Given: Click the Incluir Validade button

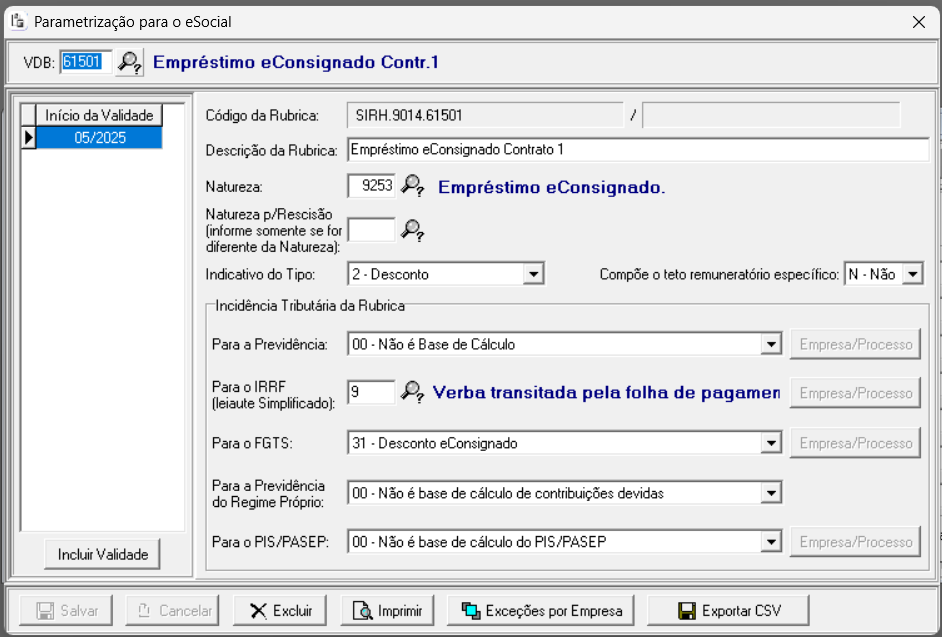Looking at the screenshot, I should tap(102, 554).
